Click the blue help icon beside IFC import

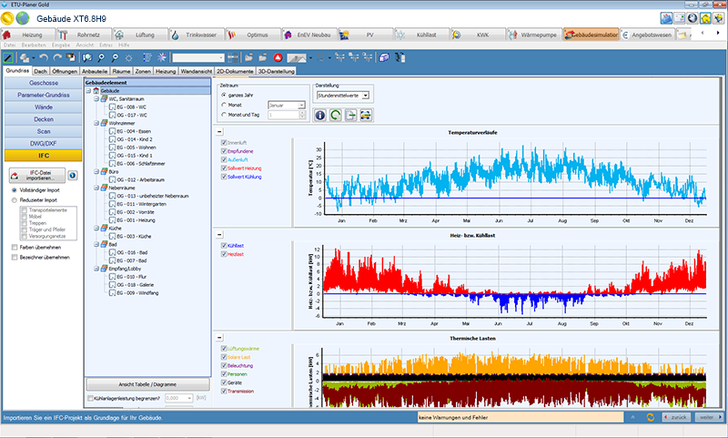click(x=73, y=176)
